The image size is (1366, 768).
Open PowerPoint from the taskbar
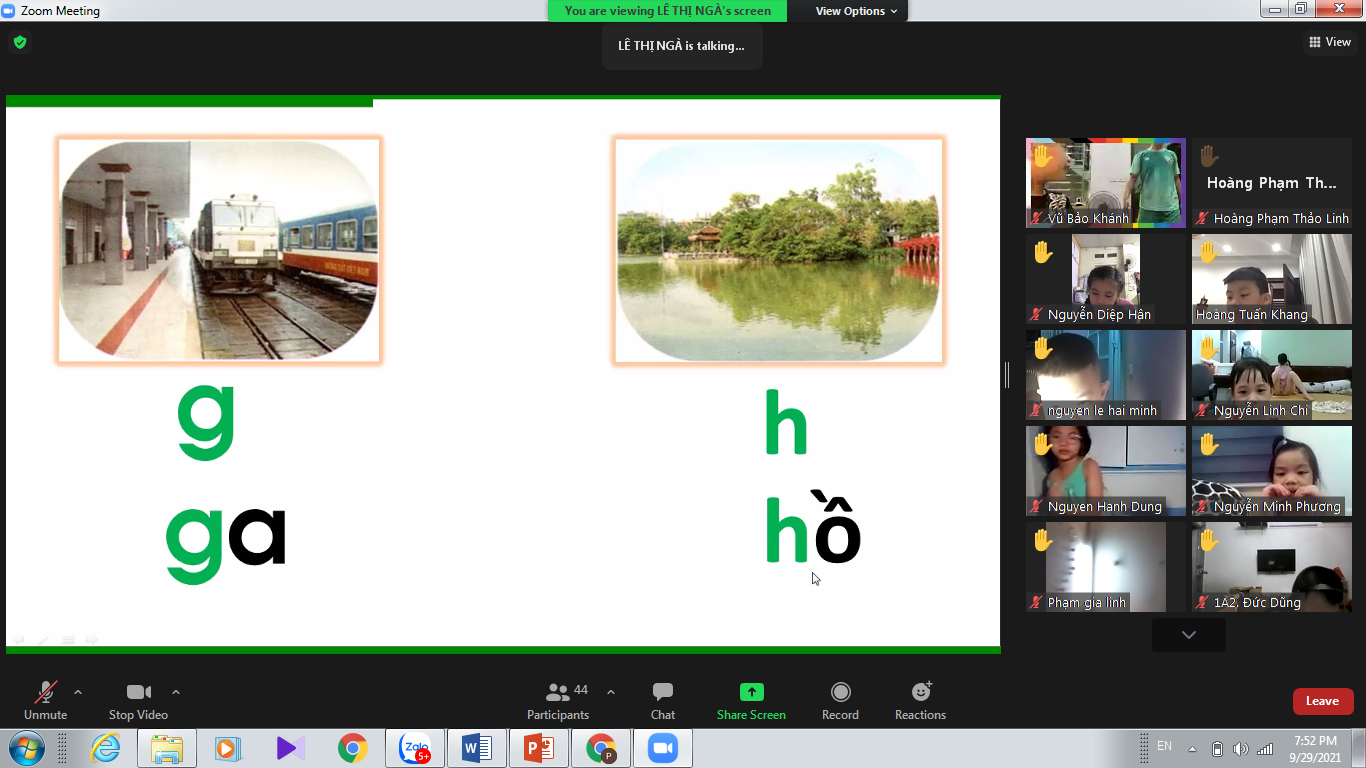point(539,748)
